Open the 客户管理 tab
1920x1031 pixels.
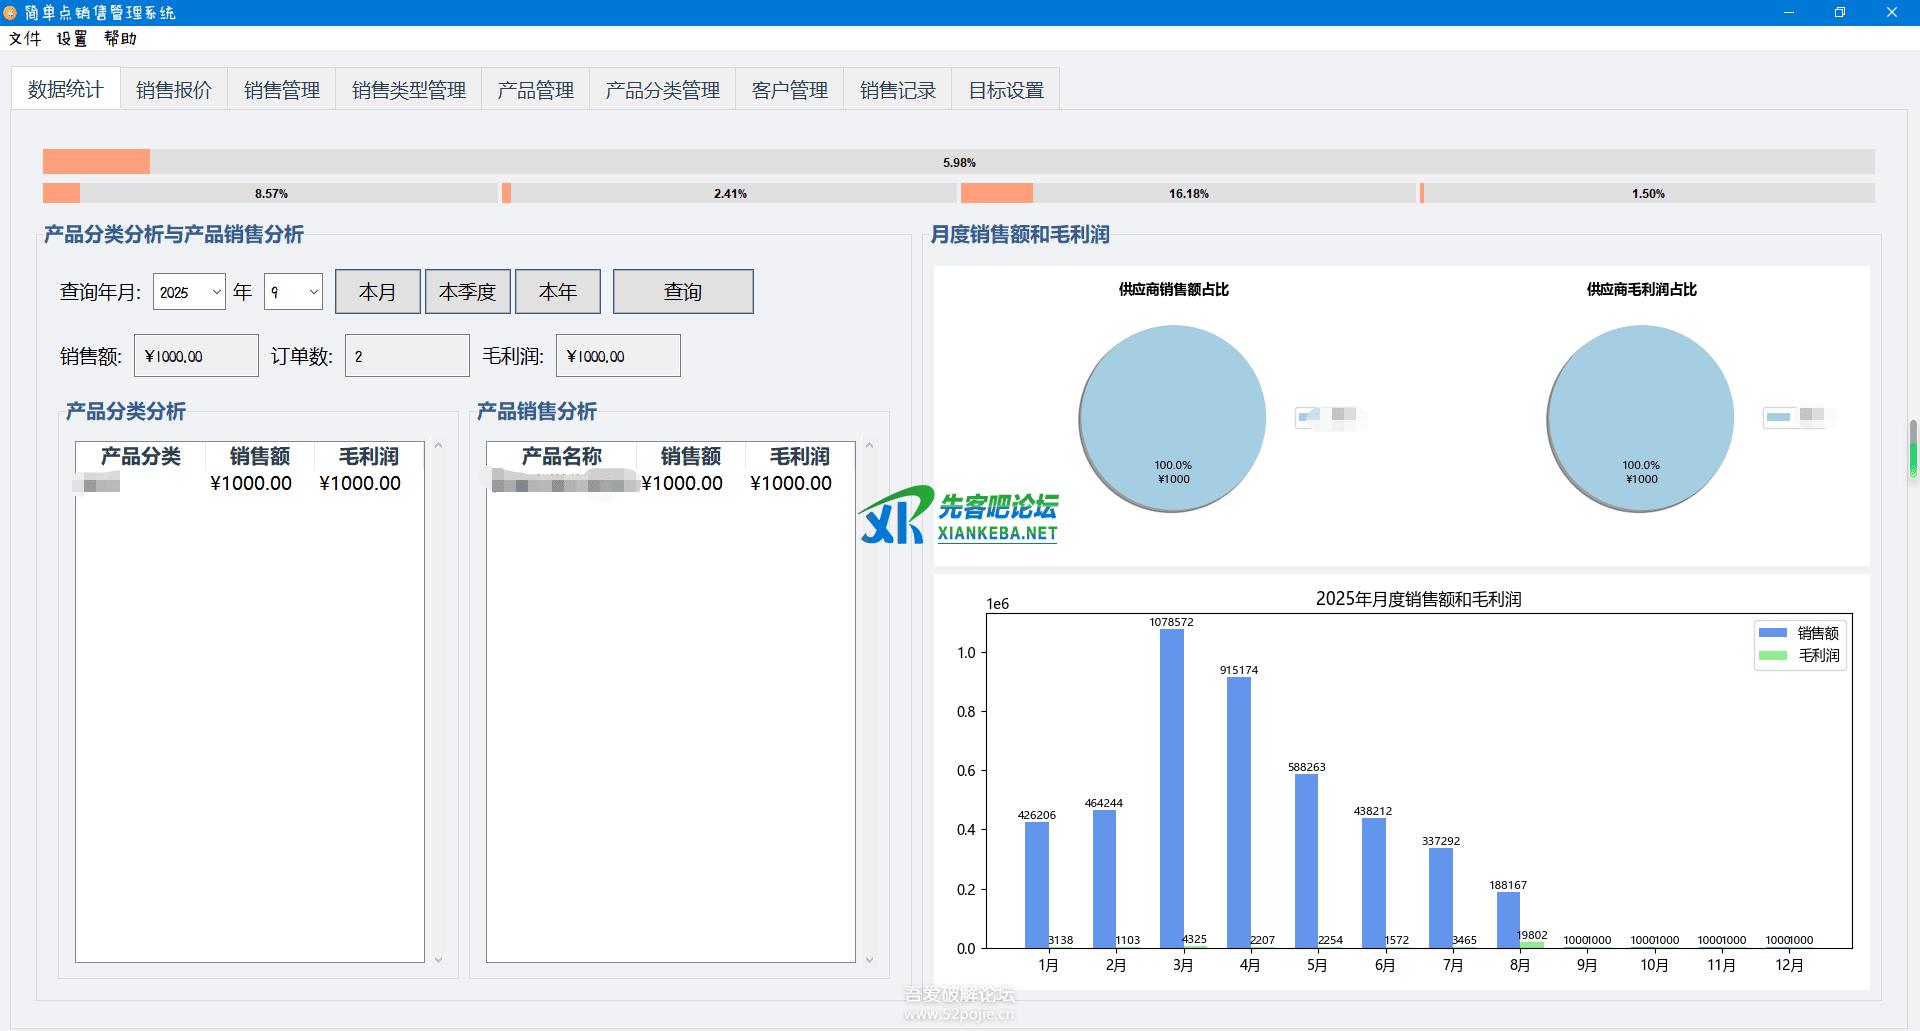789,90
